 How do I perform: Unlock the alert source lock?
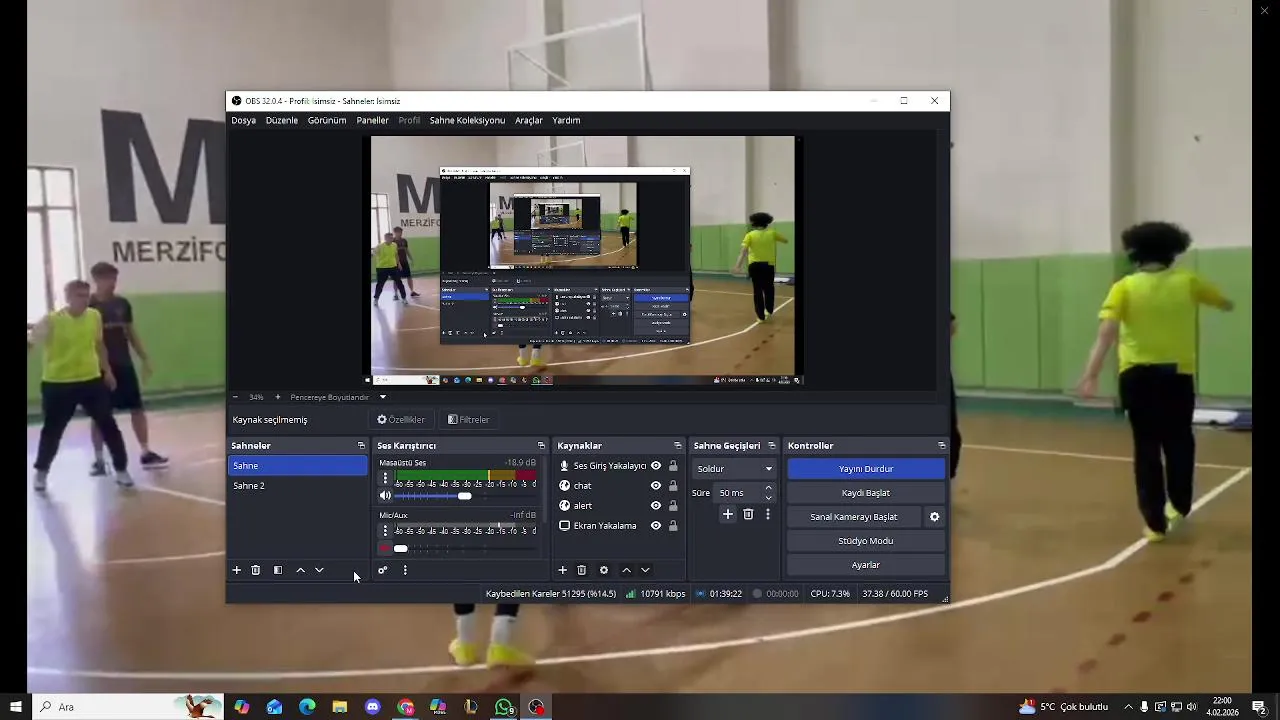tap(673, 506)
